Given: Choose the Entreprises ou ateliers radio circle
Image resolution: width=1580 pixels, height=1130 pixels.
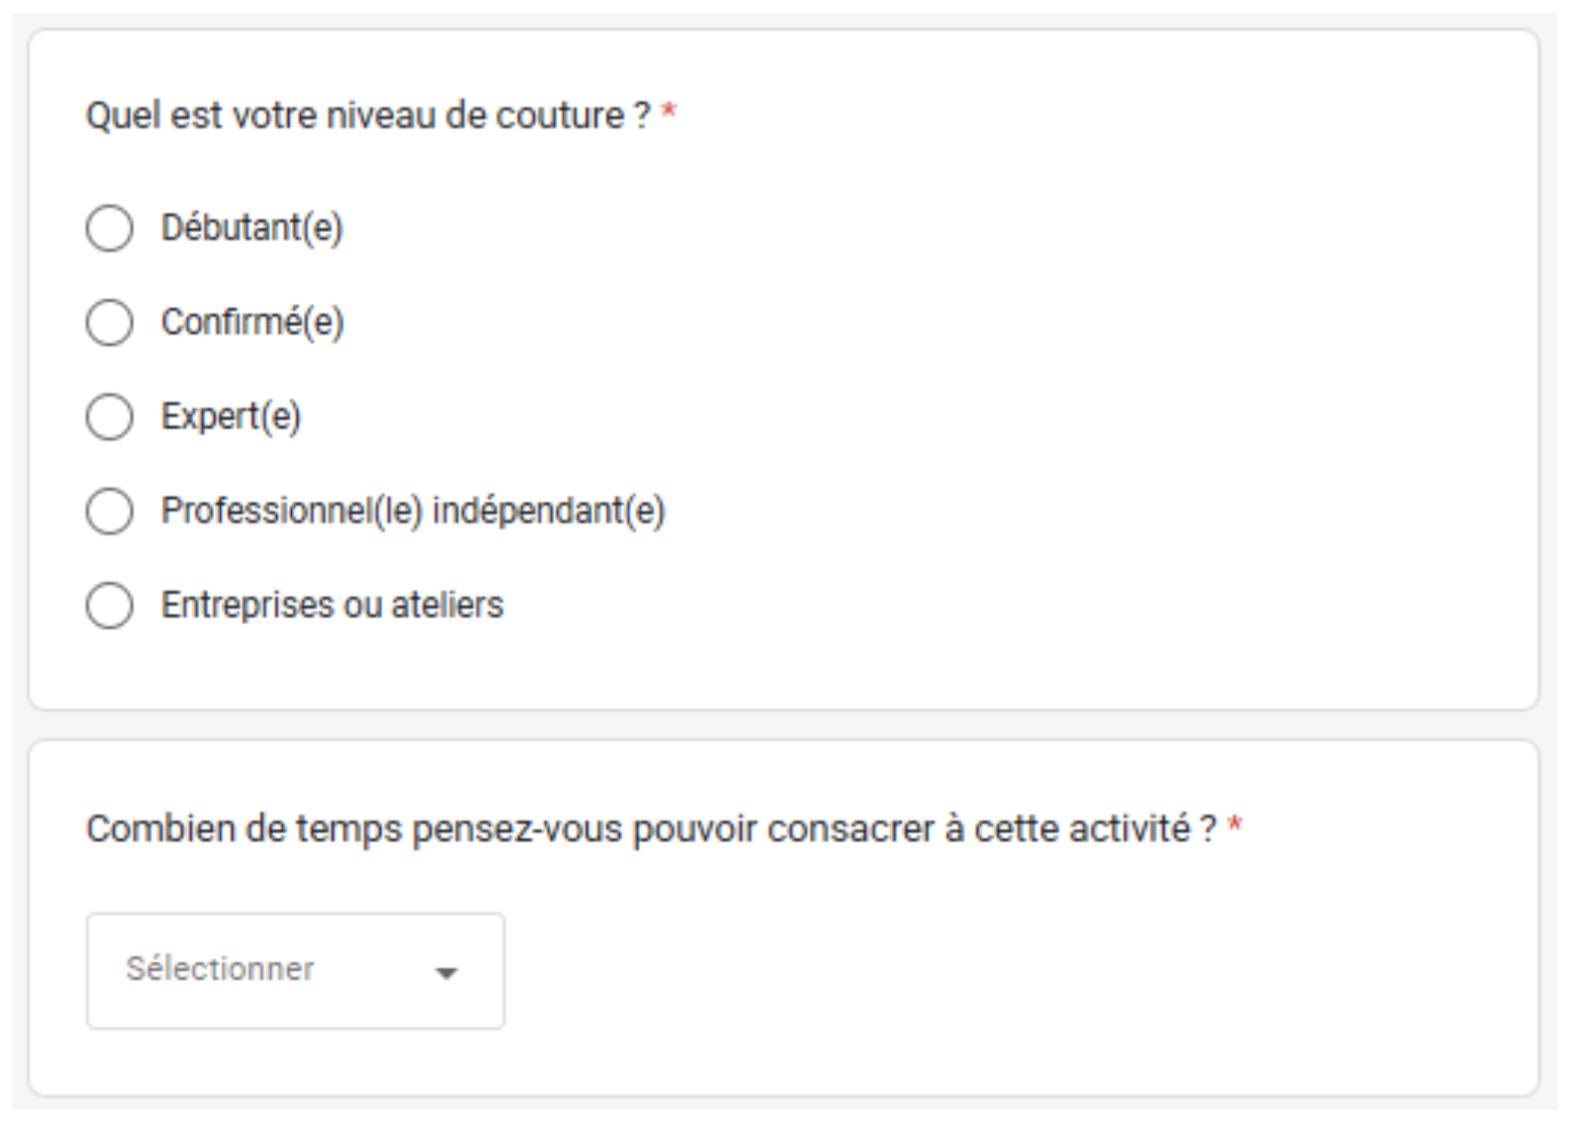Looking at the screenshot, I should pyautogui.click(x=109, y=605).
